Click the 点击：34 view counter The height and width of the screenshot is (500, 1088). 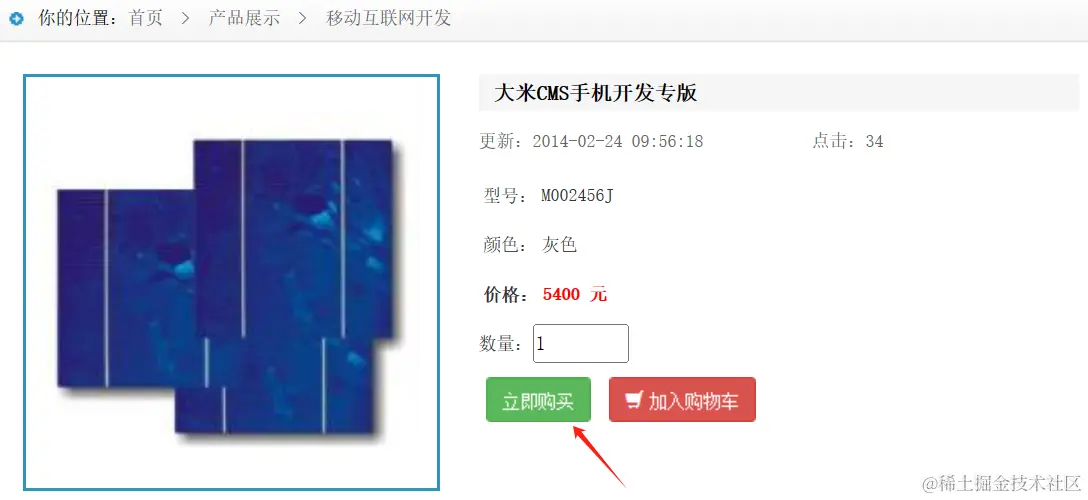pyautogui.click(x=848, y=141)
